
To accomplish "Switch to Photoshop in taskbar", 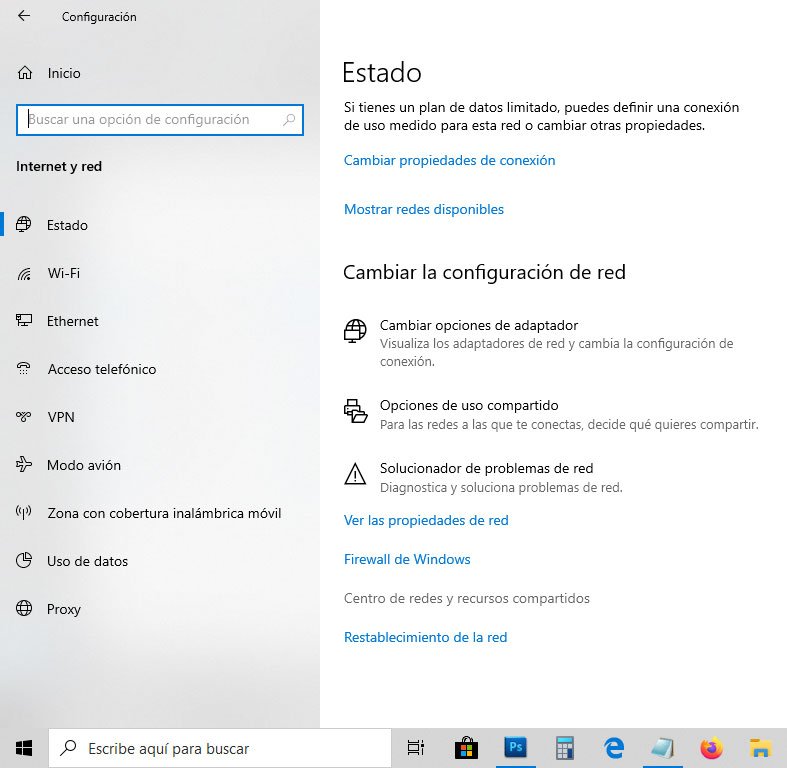I will [515, 747].
